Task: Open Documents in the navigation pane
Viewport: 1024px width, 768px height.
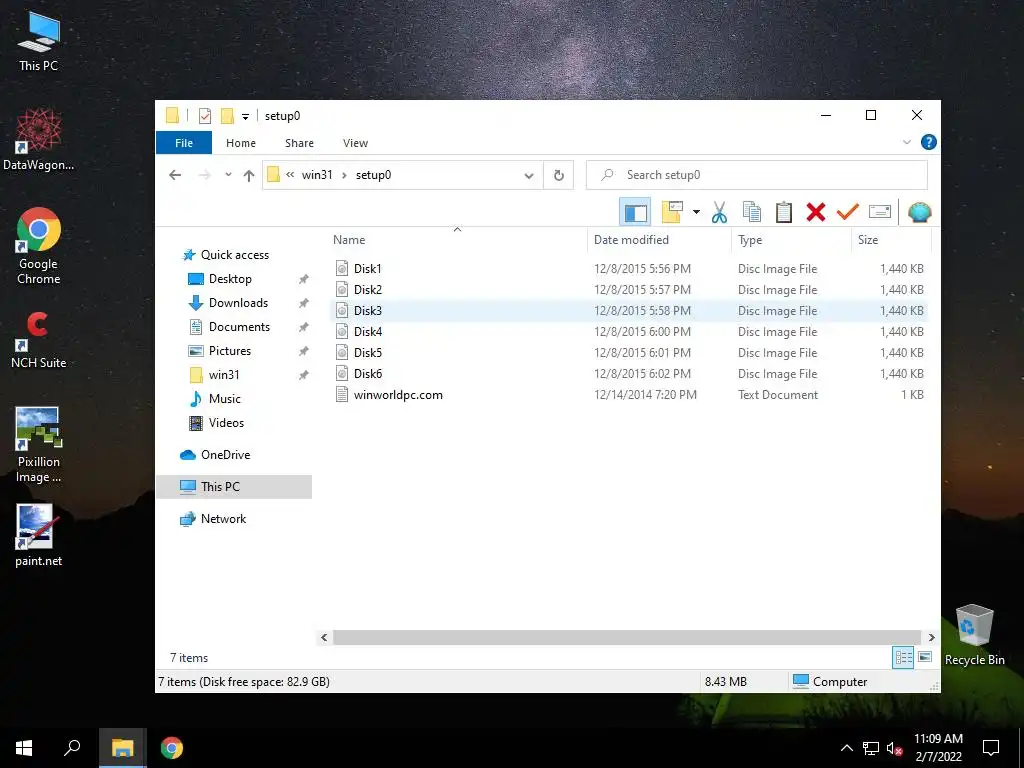Action: click(239, 327)
